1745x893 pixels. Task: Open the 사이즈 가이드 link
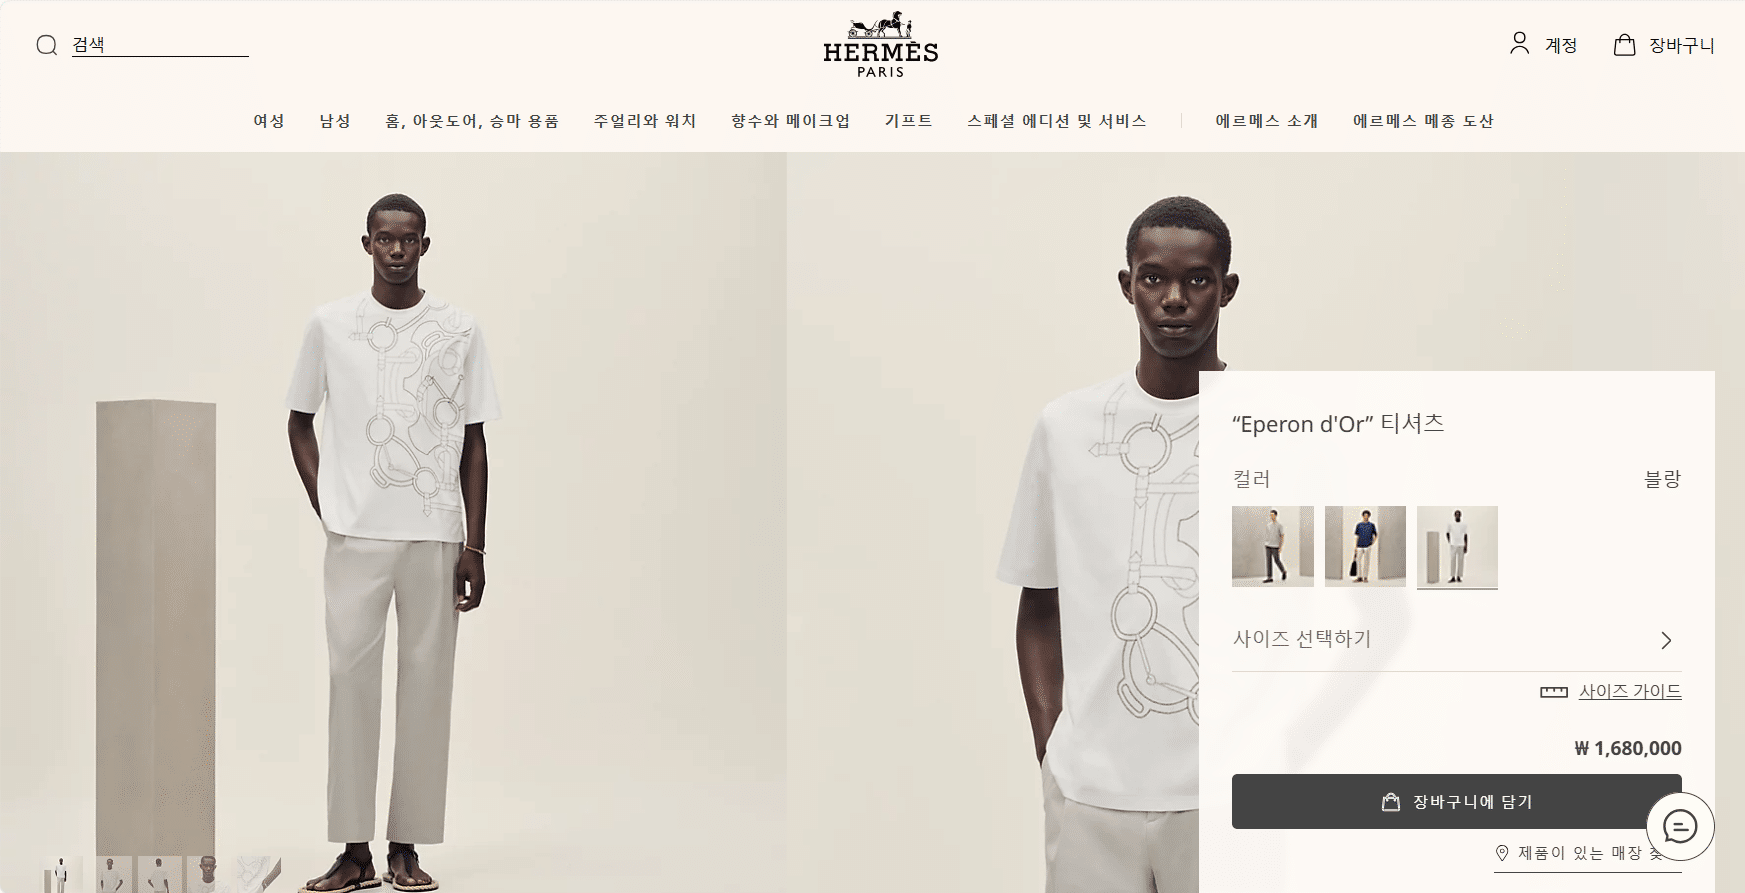click(x=1630, y=691)
